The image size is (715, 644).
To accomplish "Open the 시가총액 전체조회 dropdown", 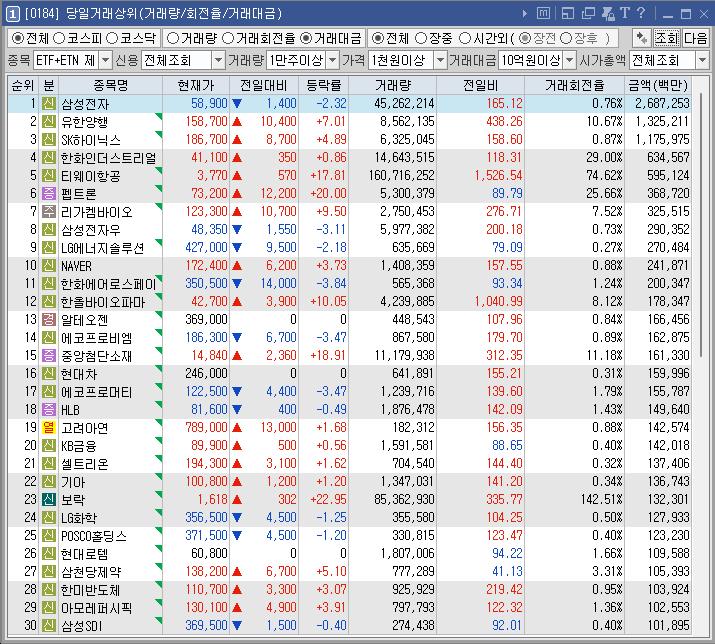I will pos(702,60).
